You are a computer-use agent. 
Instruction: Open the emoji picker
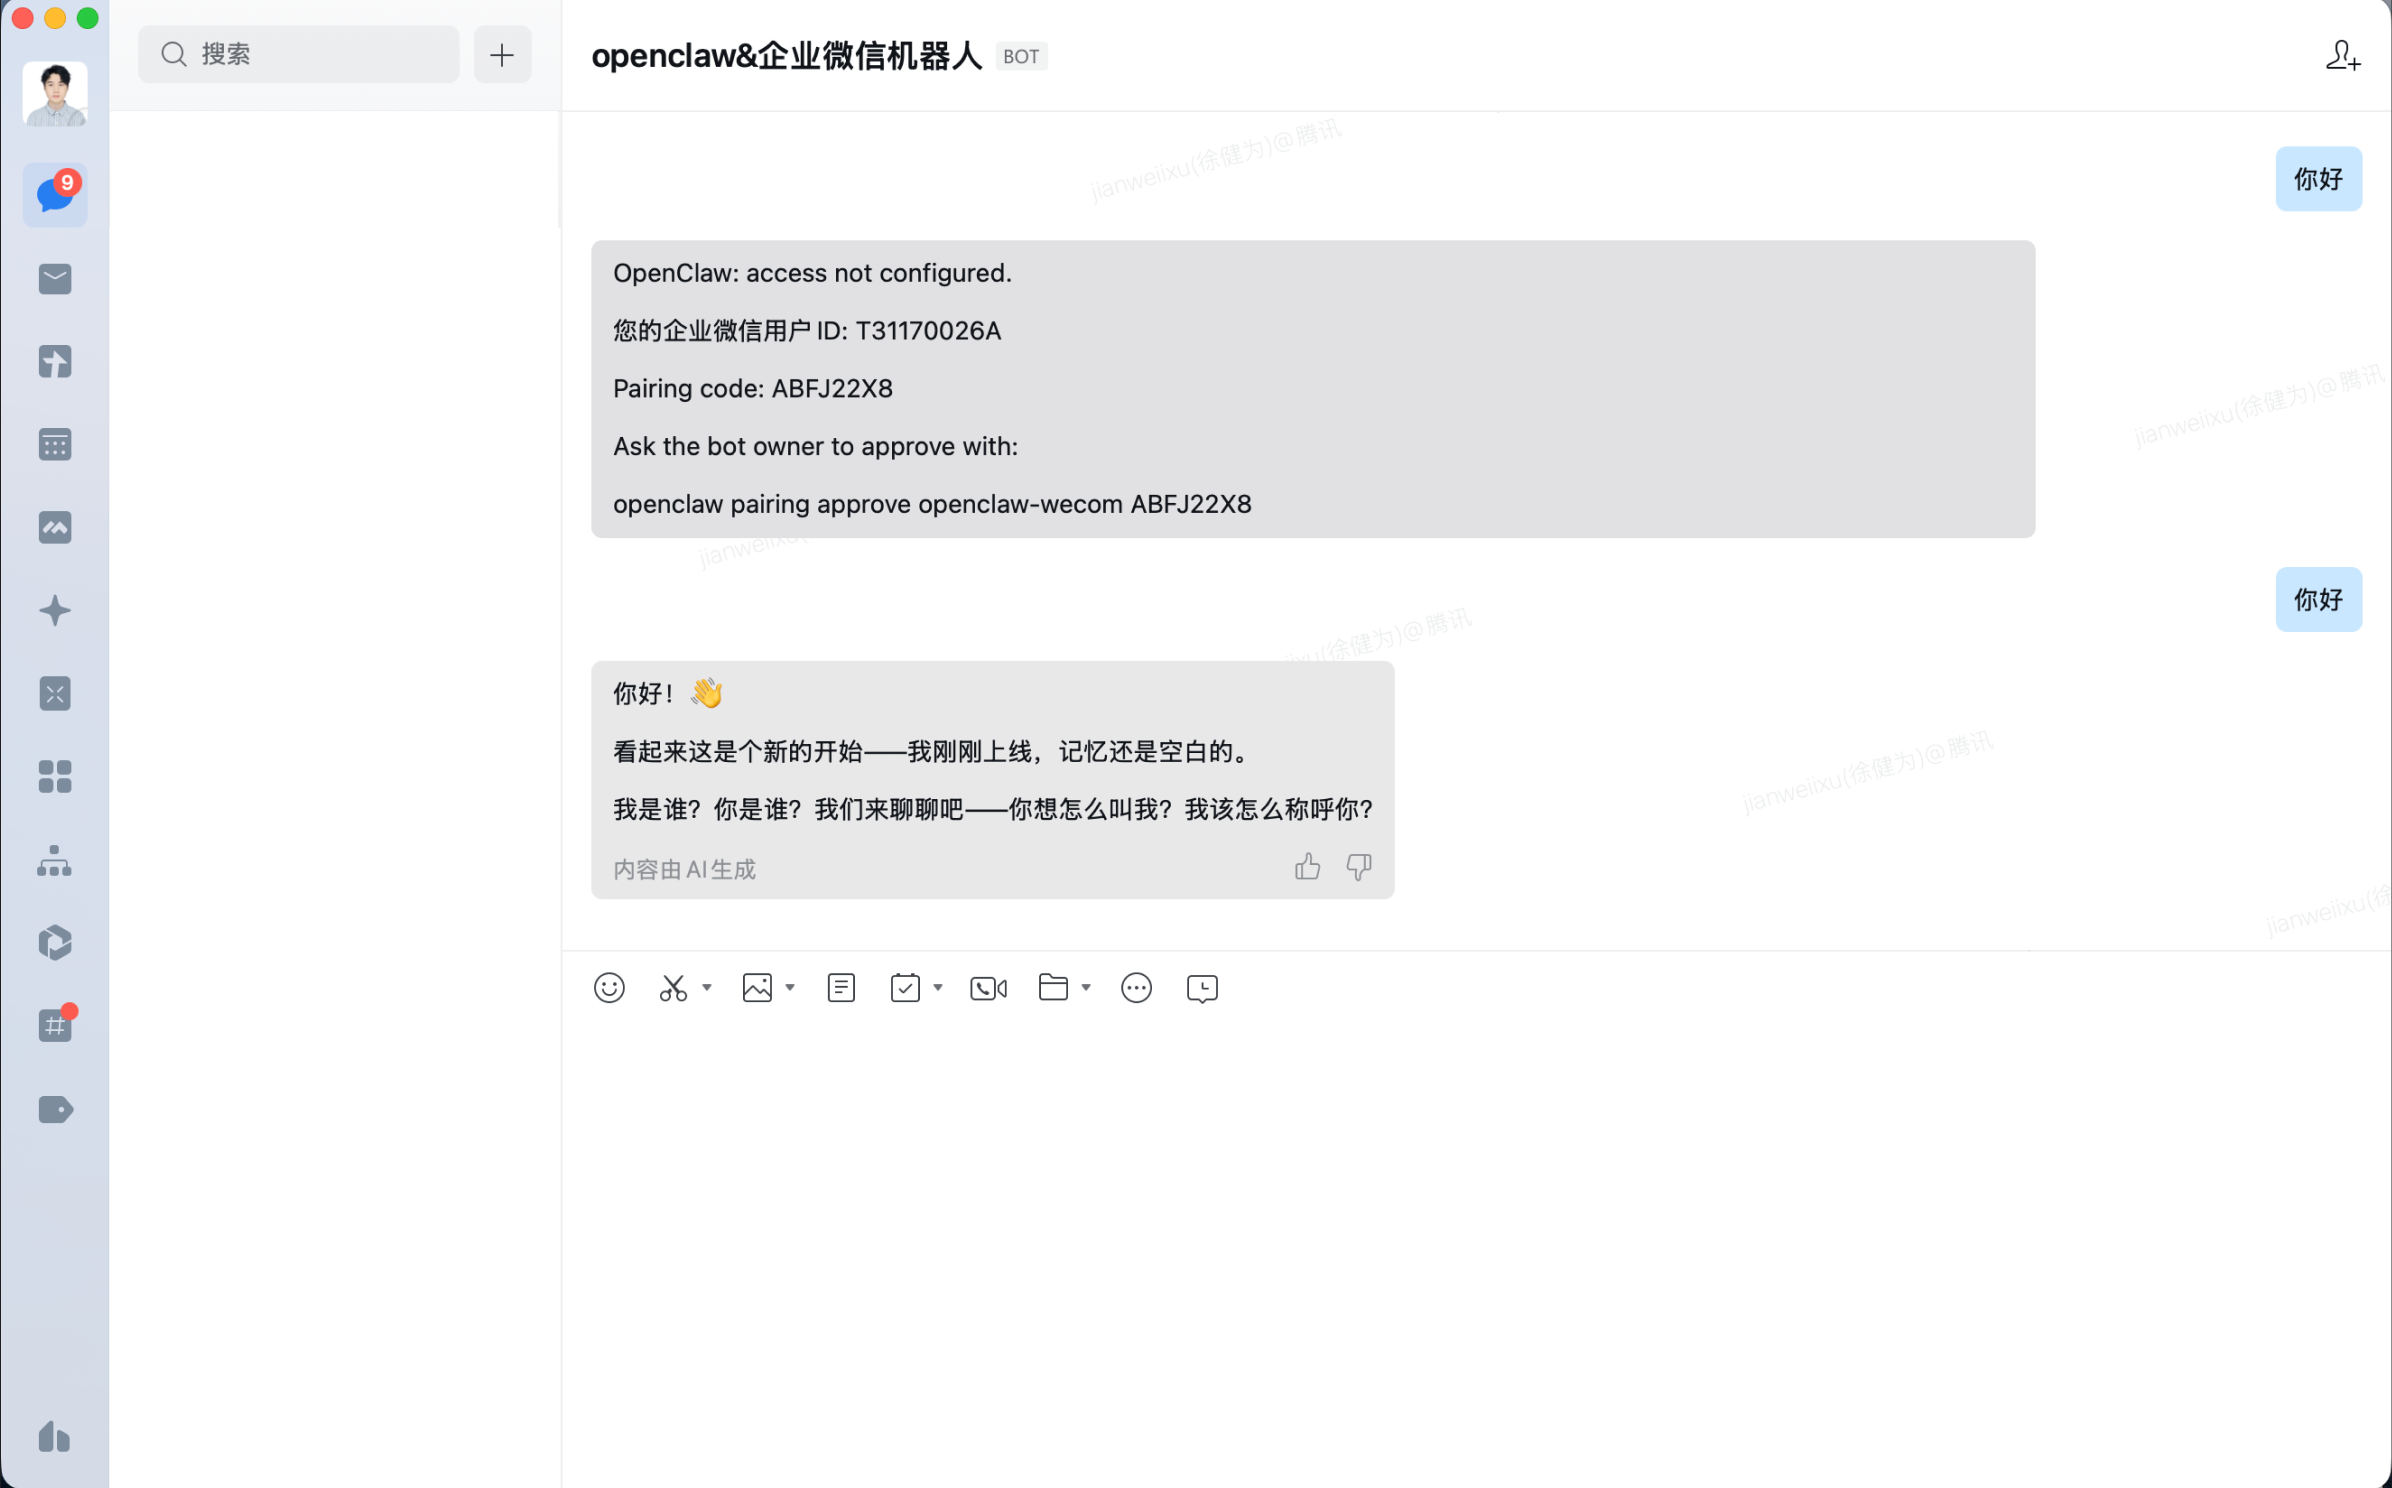[x=609, y=987]
